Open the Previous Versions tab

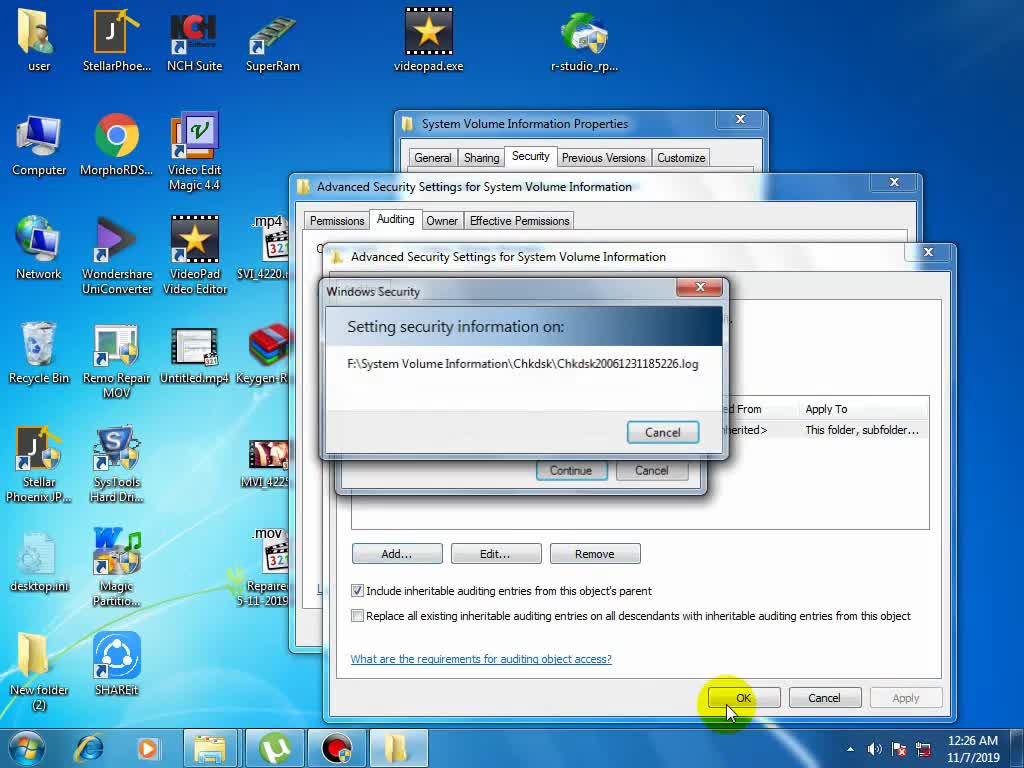point(603,157)
